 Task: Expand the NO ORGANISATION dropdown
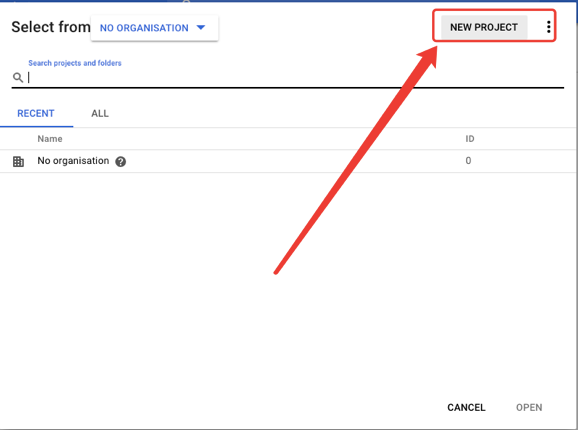pos(154,28)
